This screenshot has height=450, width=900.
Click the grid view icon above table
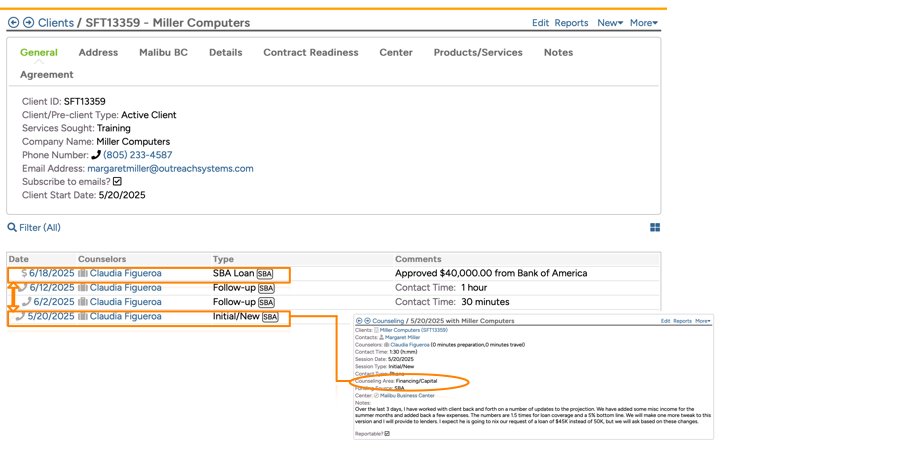pos(655,228)
